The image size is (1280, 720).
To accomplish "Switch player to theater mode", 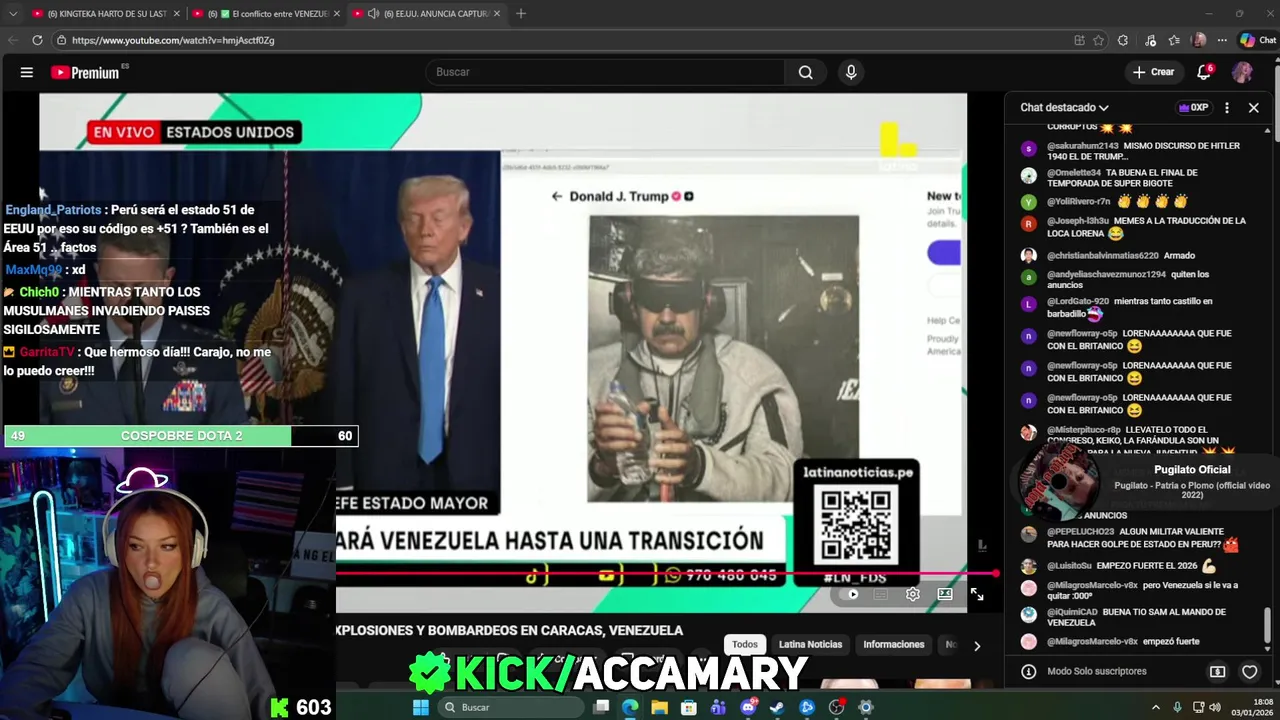I will pos(945,594).
